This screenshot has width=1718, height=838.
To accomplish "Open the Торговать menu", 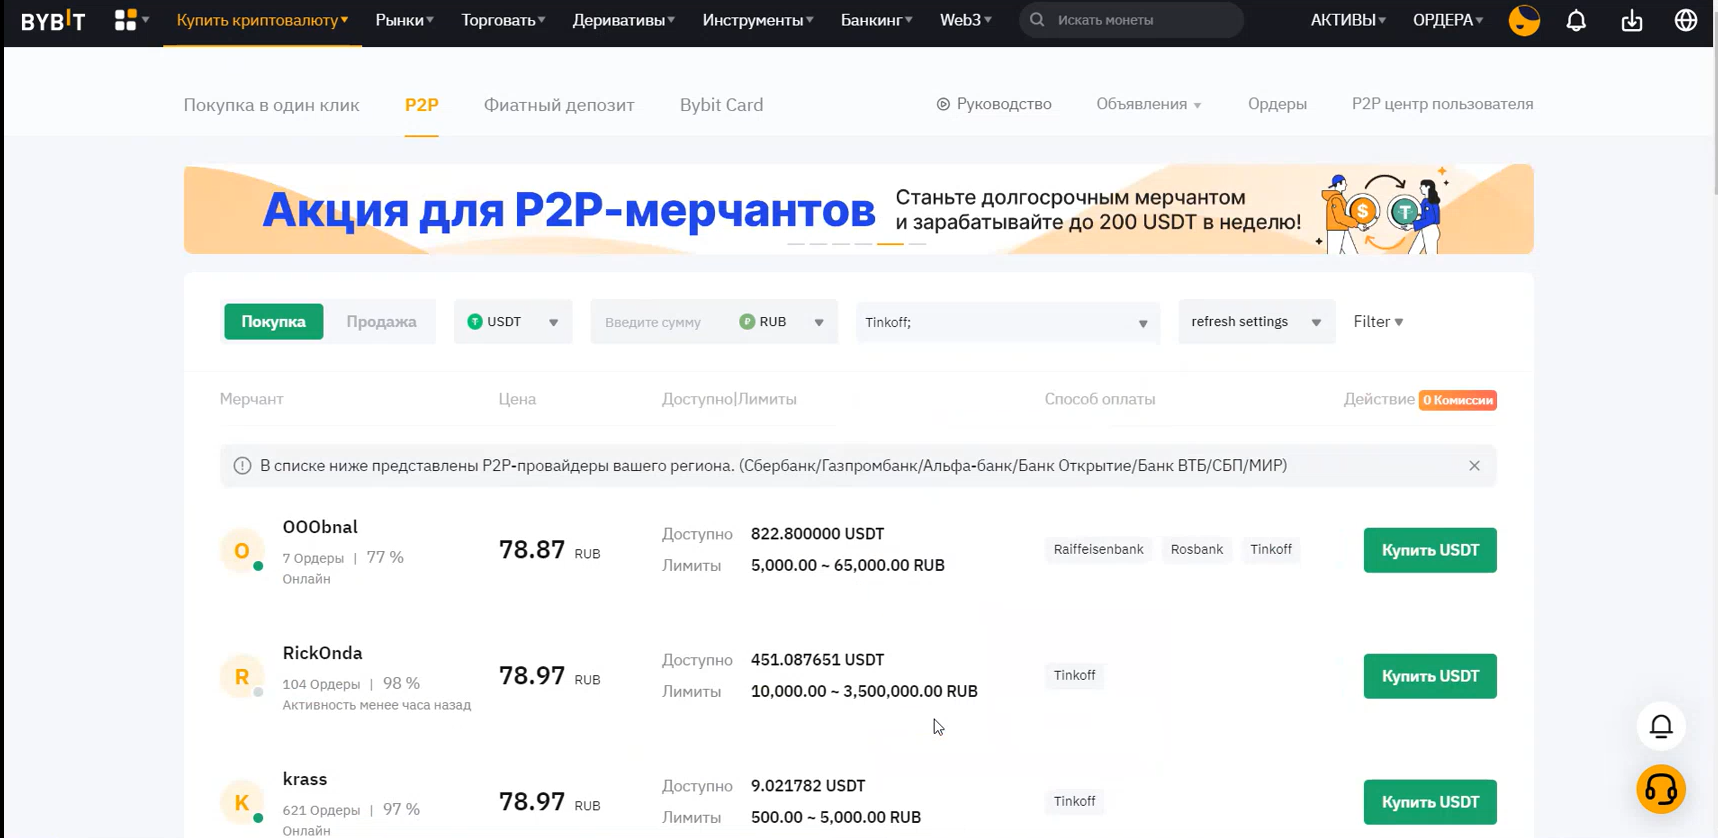I will pos(504,20).
